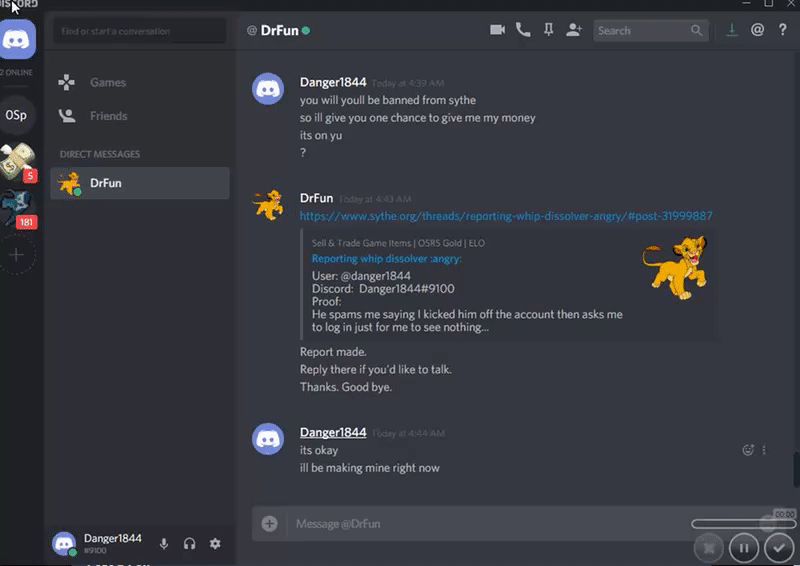Image resolution: width=800 pixels, height=566 pixels.
Task: Pause the screen recording
Action: (744, 548)
